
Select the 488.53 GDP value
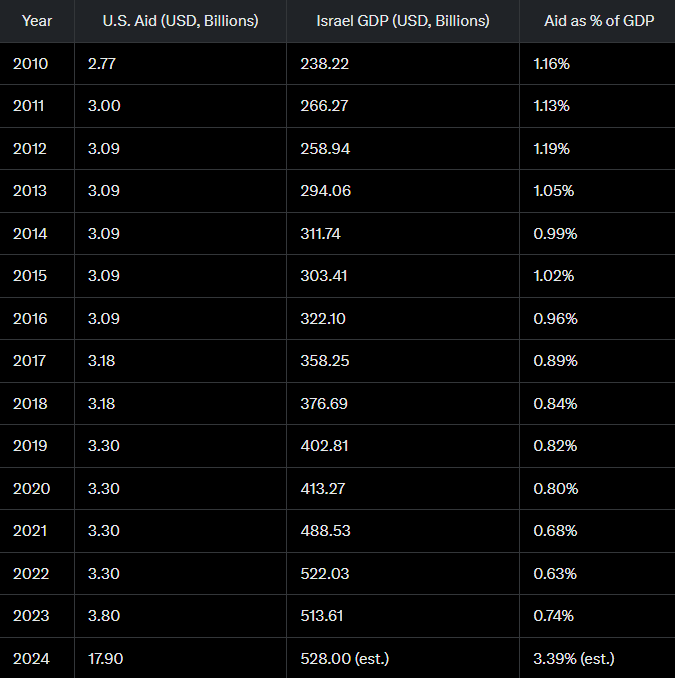click(325, 531)
